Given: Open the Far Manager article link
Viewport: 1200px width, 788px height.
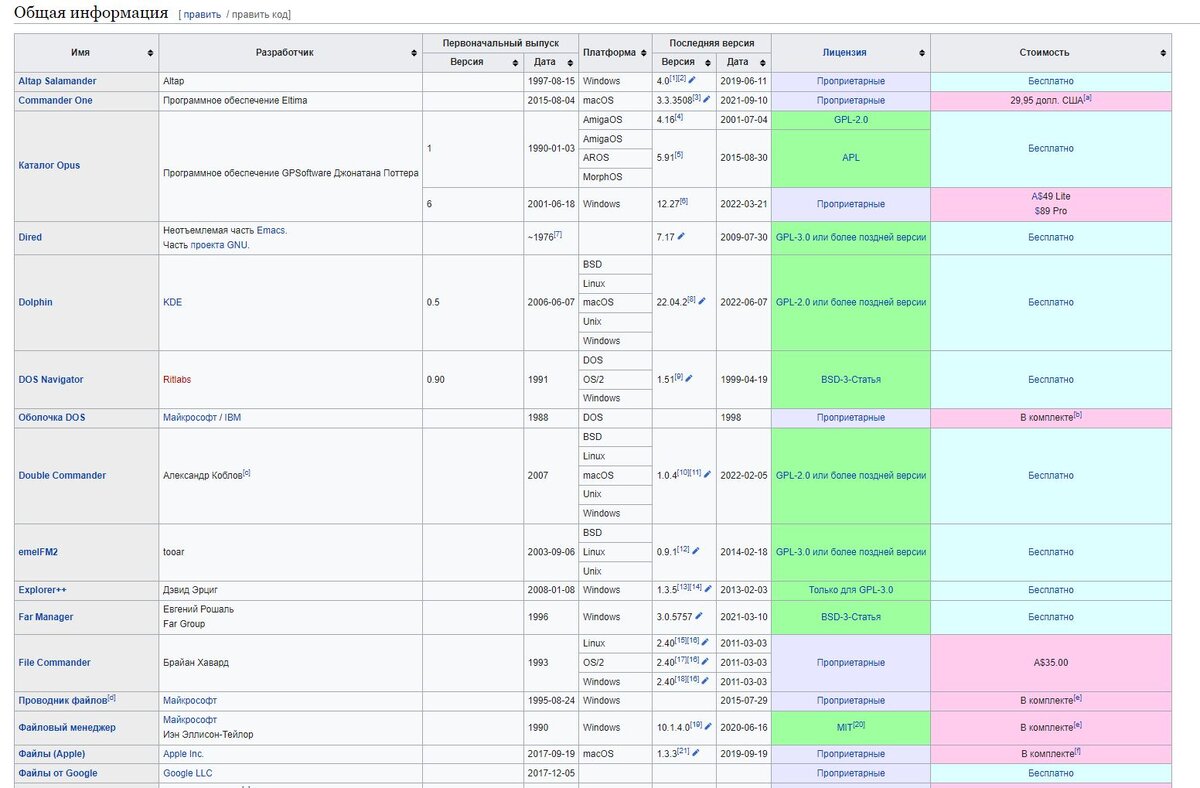Looking at the screenshot, I should tap(46, 617).
